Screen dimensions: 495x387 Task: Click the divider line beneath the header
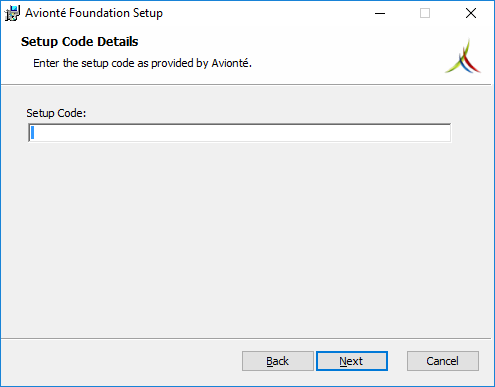246,85
